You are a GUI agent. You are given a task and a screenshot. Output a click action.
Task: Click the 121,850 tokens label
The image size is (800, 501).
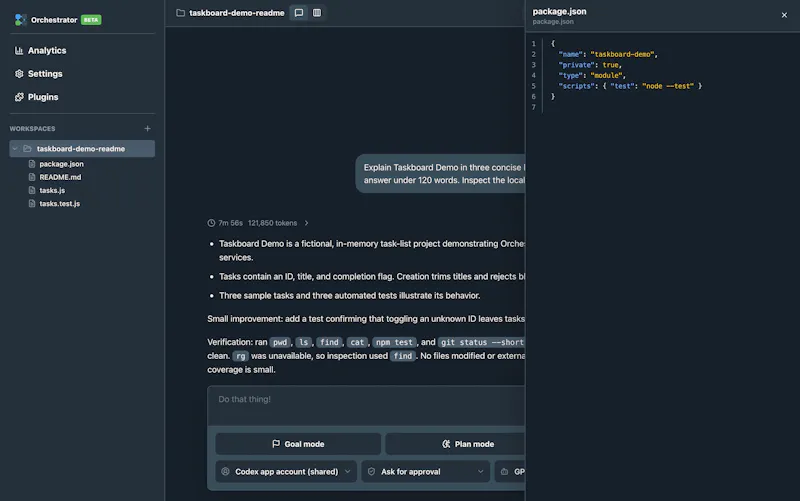click(x=272, y=223)
